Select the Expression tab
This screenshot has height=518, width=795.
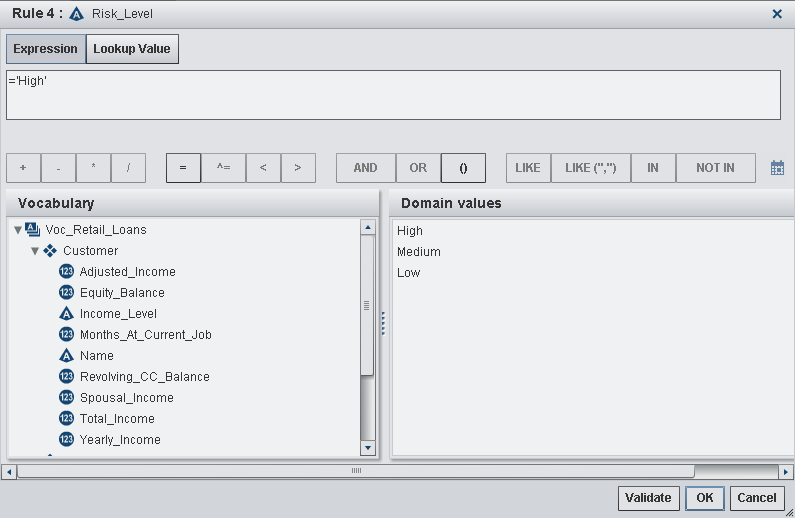pos(45,49)
